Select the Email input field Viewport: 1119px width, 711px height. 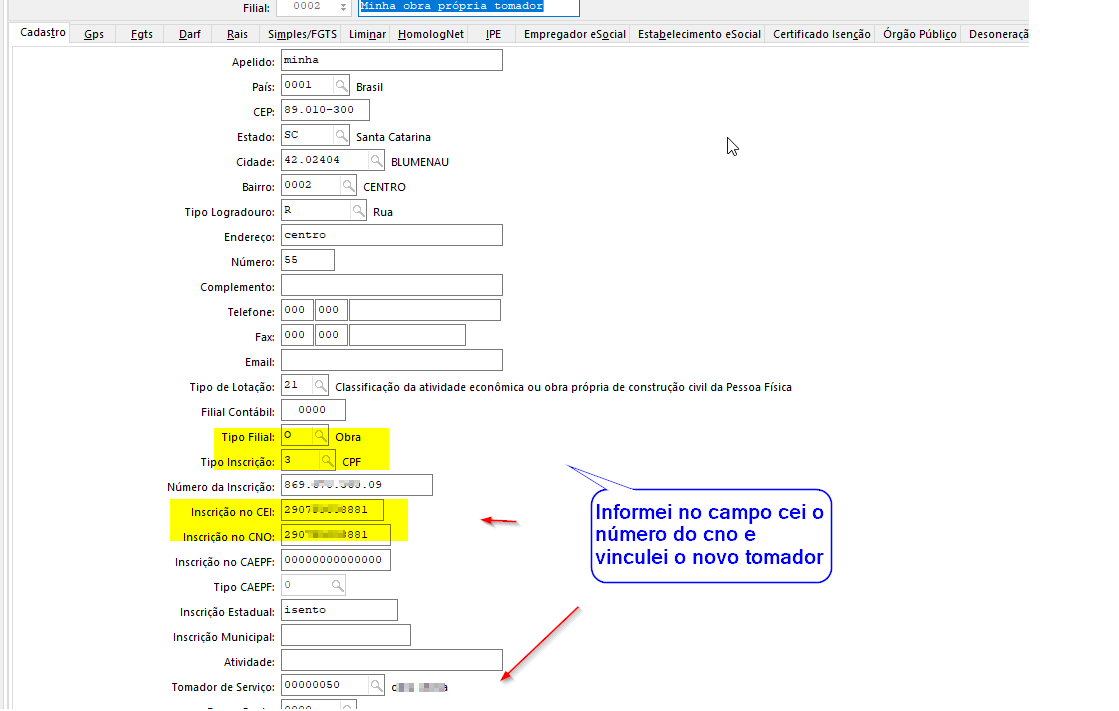[x=391, y=361]
